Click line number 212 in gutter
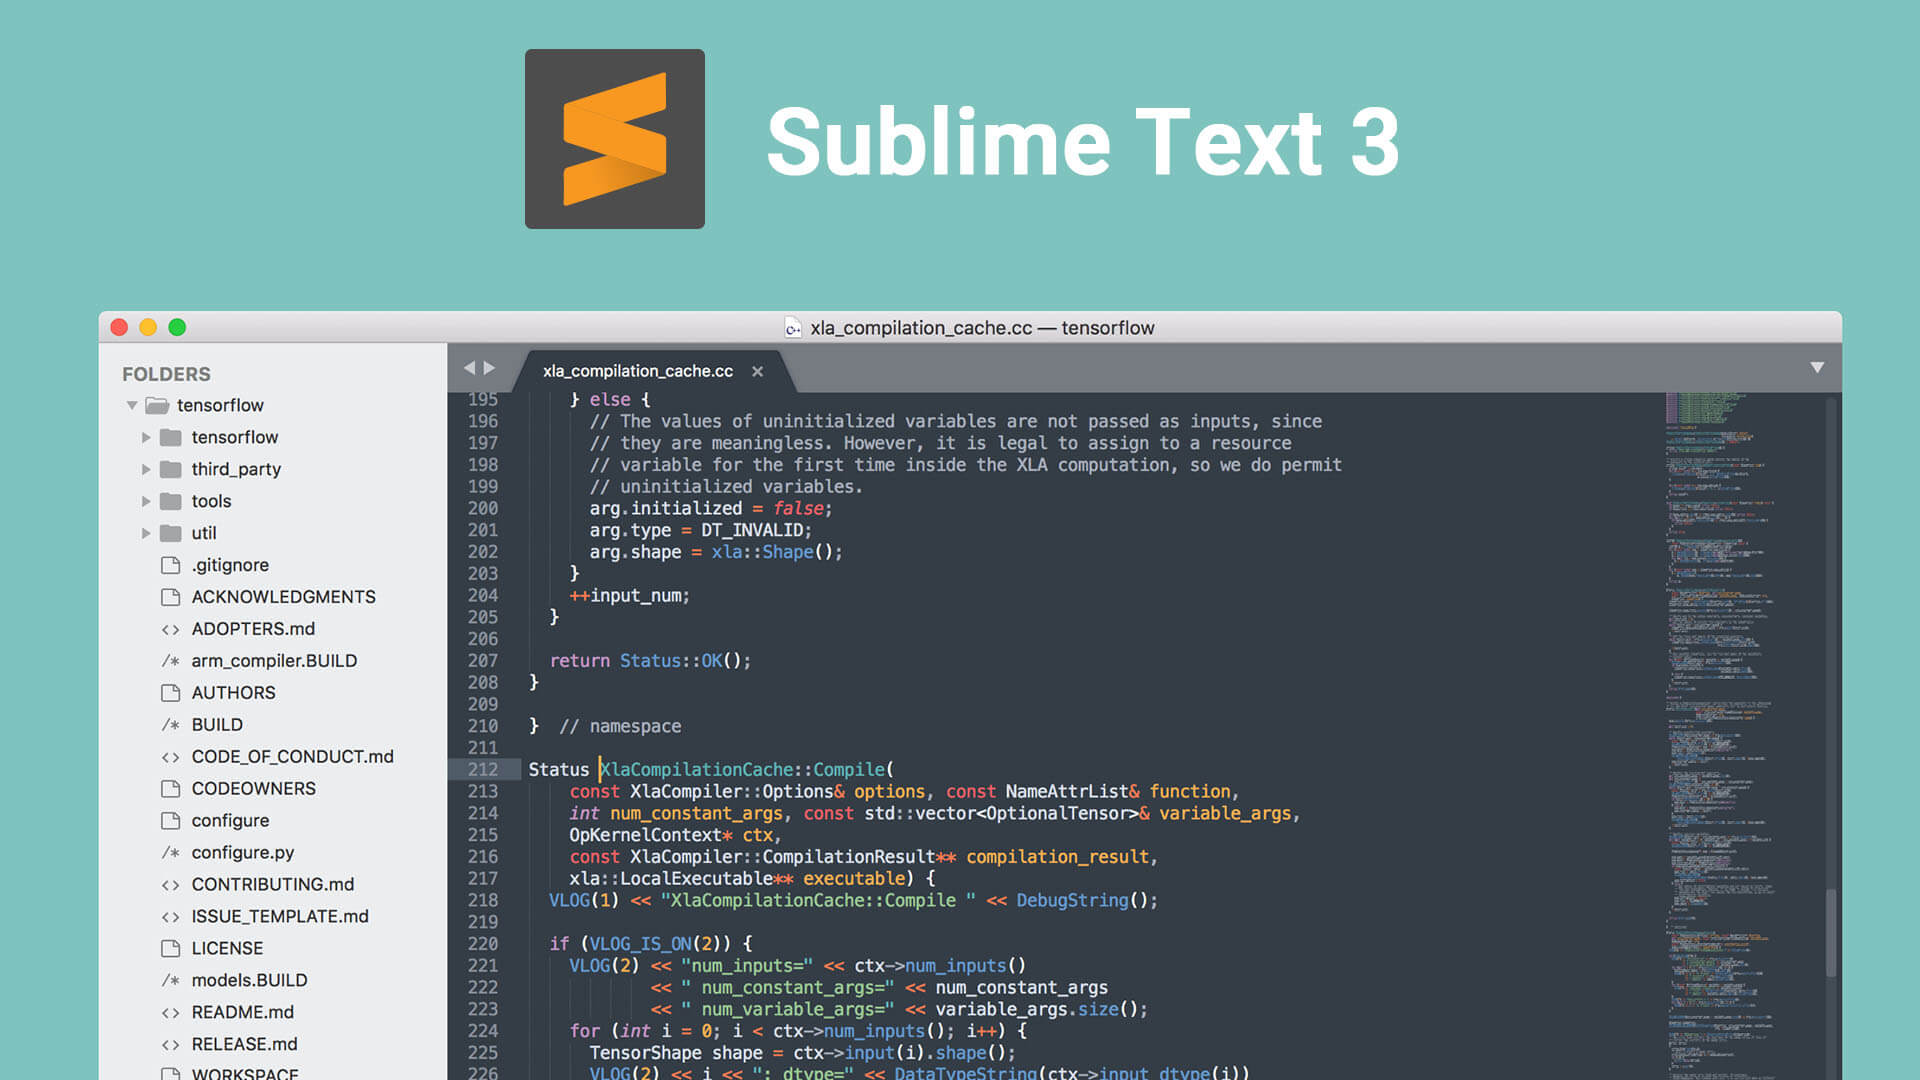The height and width of the screenshot is (1080, 1920). click(483, 769)
